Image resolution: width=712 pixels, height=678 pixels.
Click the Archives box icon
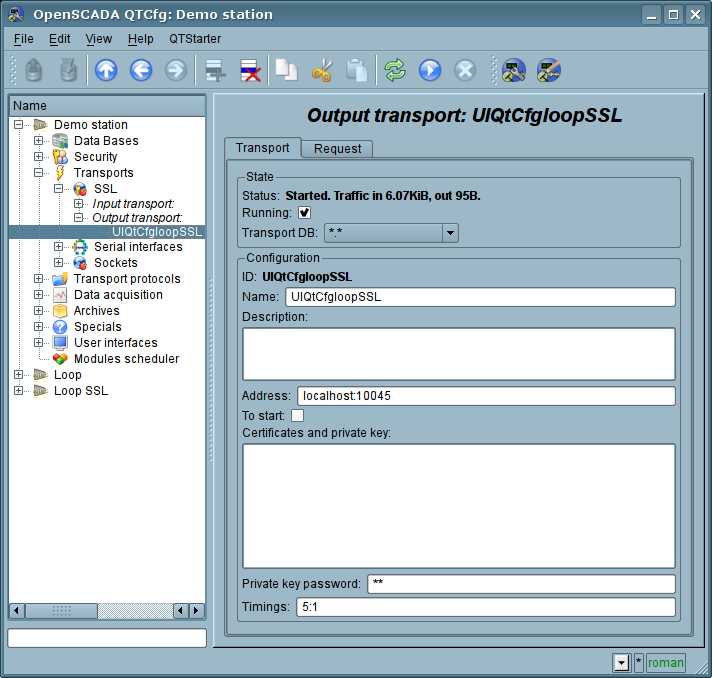tap(60, 311)
